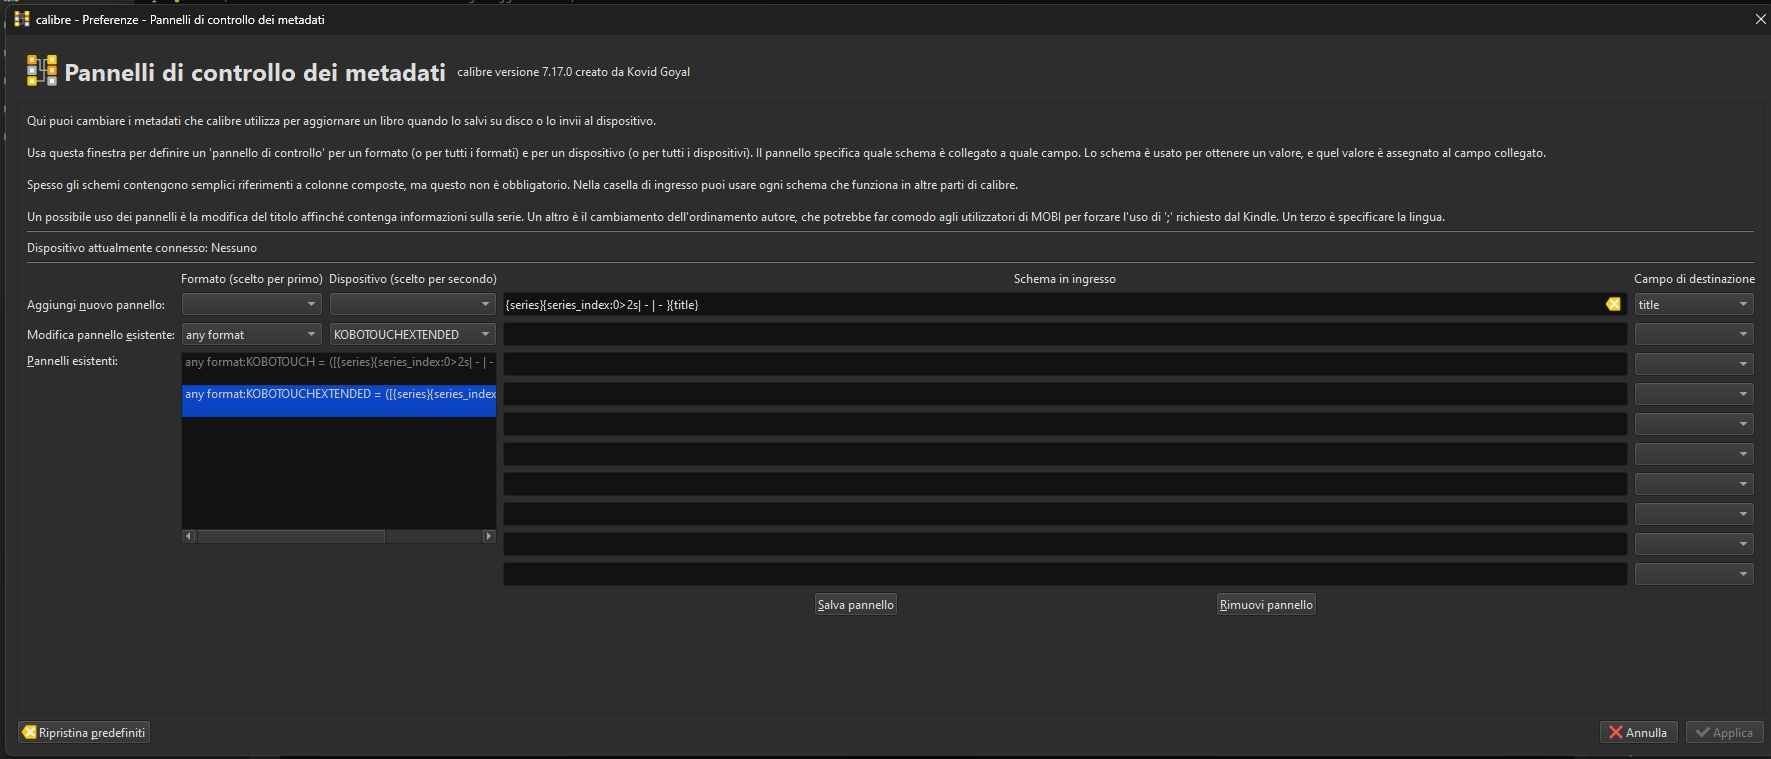Click the 'Aggiungi nuovo pannello:' label

click(96, 305)
